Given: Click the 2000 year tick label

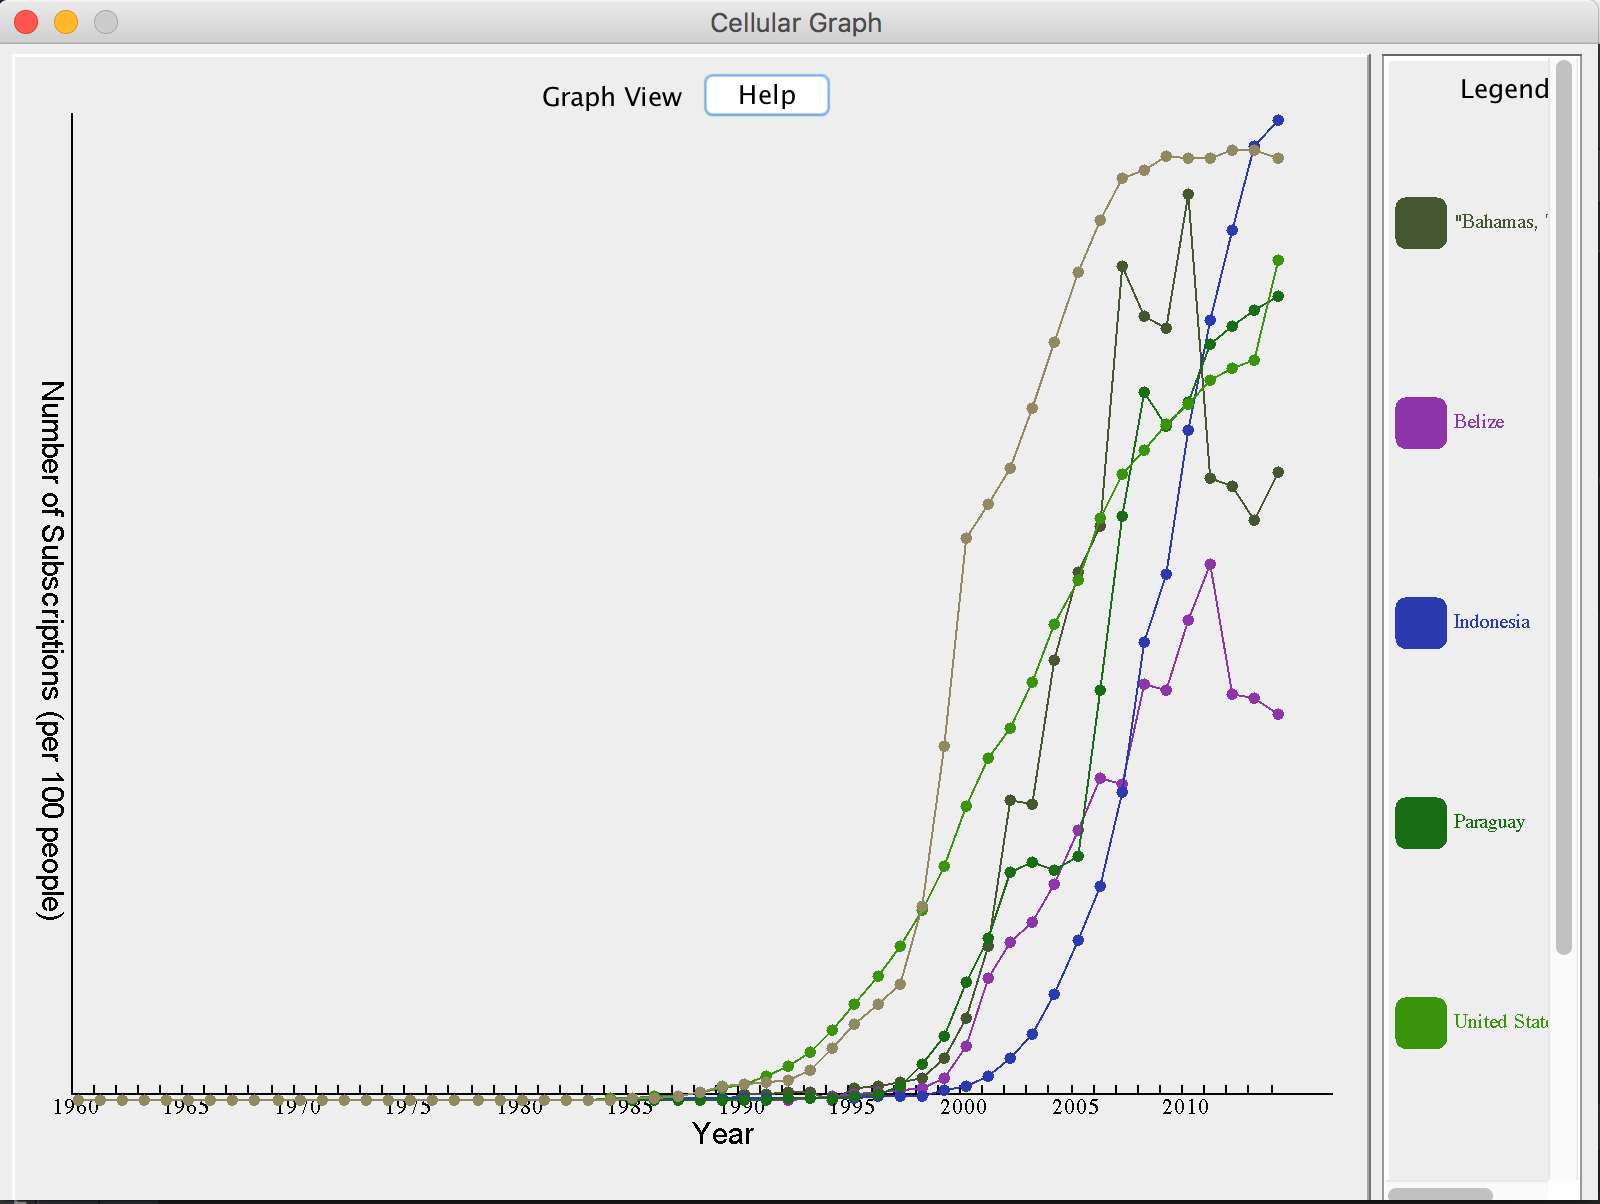Looking at the screenshot, I should point(963,1107).
